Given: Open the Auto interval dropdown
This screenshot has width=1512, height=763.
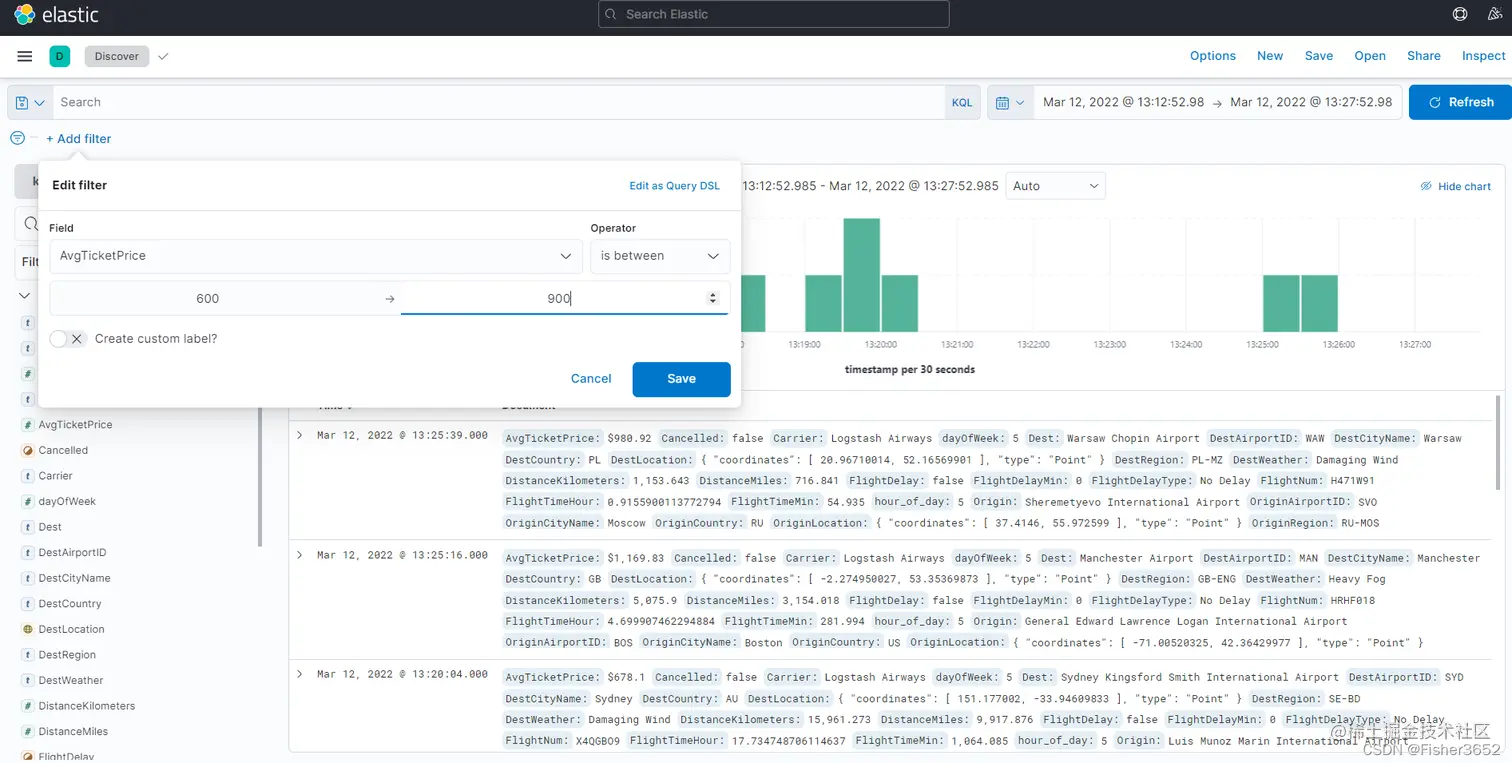Looking at the screenshot, I should (x=1055, y=186).
